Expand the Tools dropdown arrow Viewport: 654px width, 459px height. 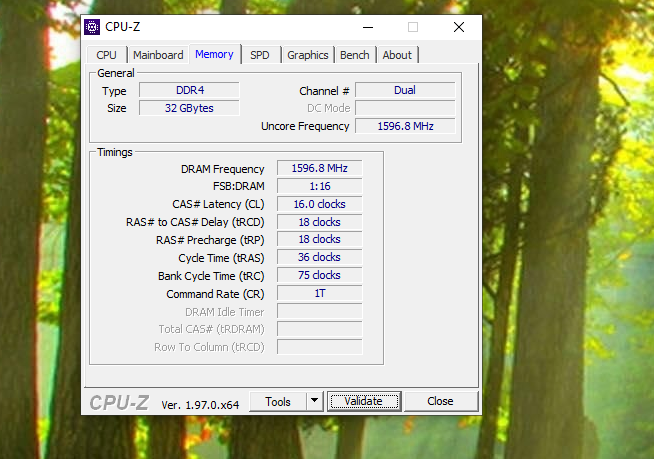point(315,401)
